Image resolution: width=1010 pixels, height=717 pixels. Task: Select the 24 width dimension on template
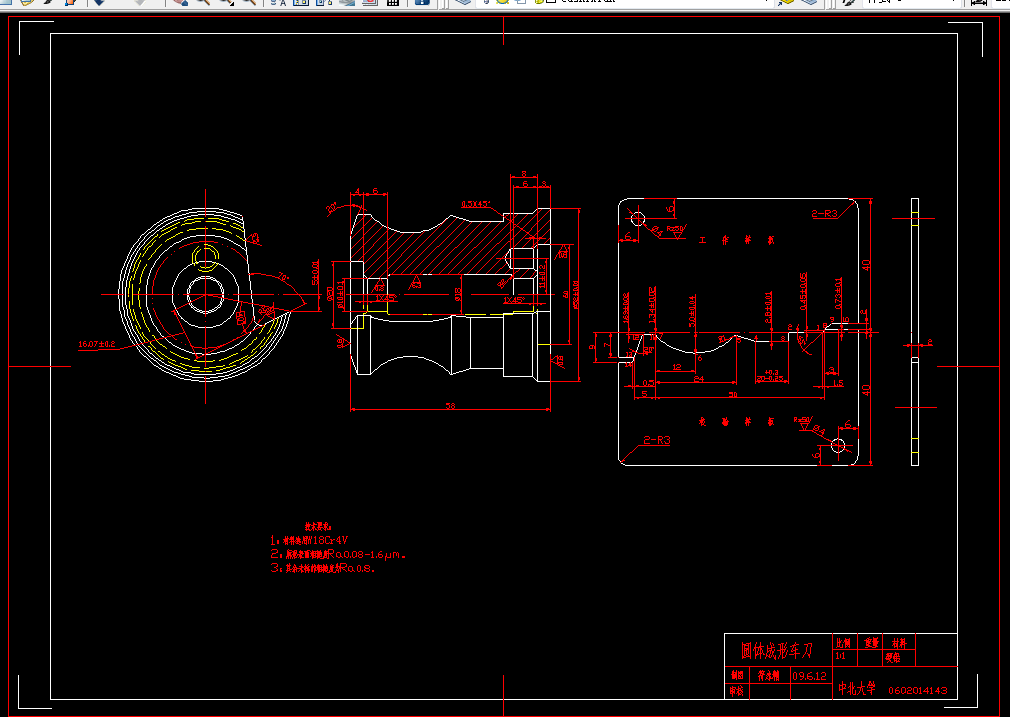pyautogui.click(x=699, y=379)
